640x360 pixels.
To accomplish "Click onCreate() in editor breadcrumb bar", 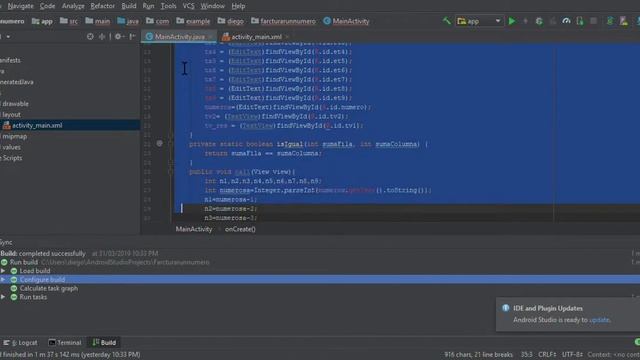I will 240,229.
